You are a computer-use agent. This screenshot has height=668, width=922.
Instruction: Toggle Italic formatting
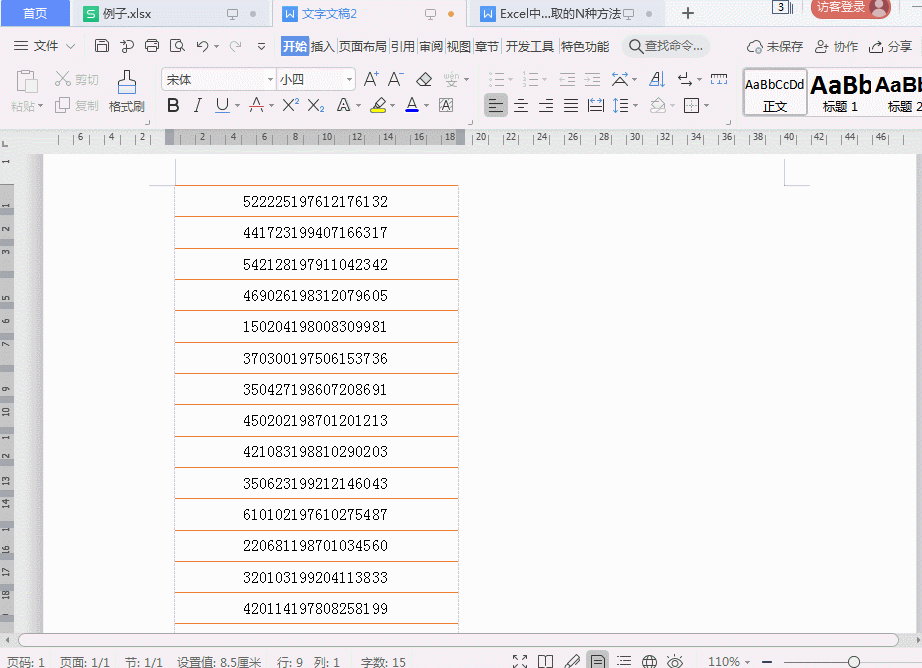point(198,105)
